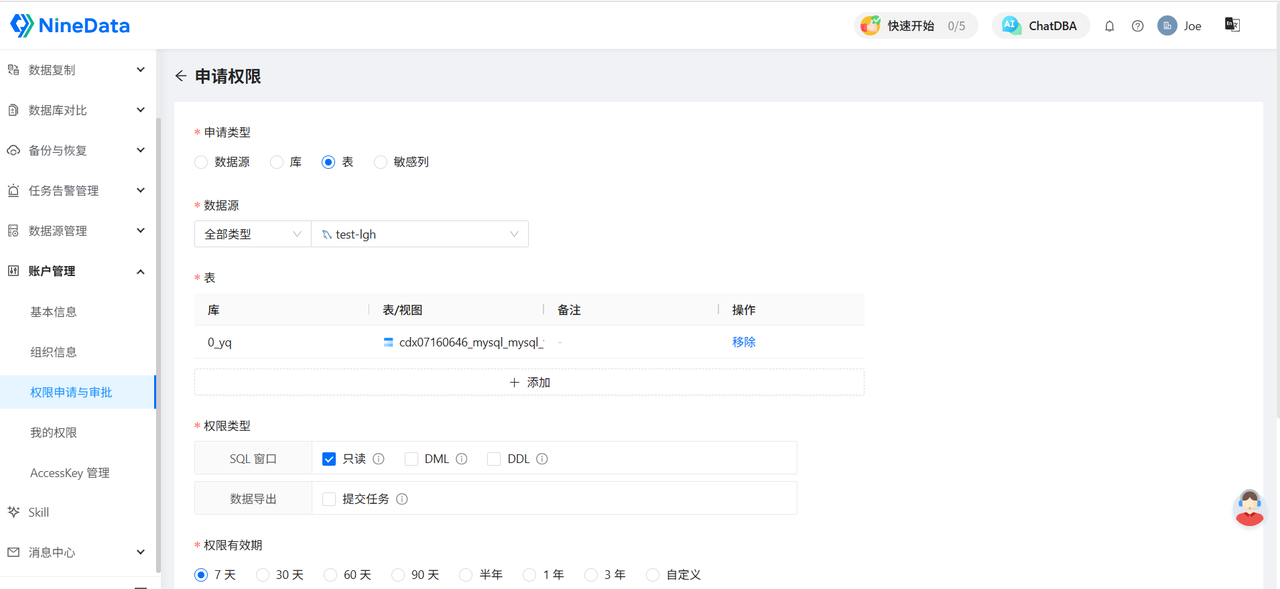Viewport: 1280px width, 589px height.
Task: Check the 提交任务 data export checkbox
Action: pyautogui.click(x=329, y=499)
